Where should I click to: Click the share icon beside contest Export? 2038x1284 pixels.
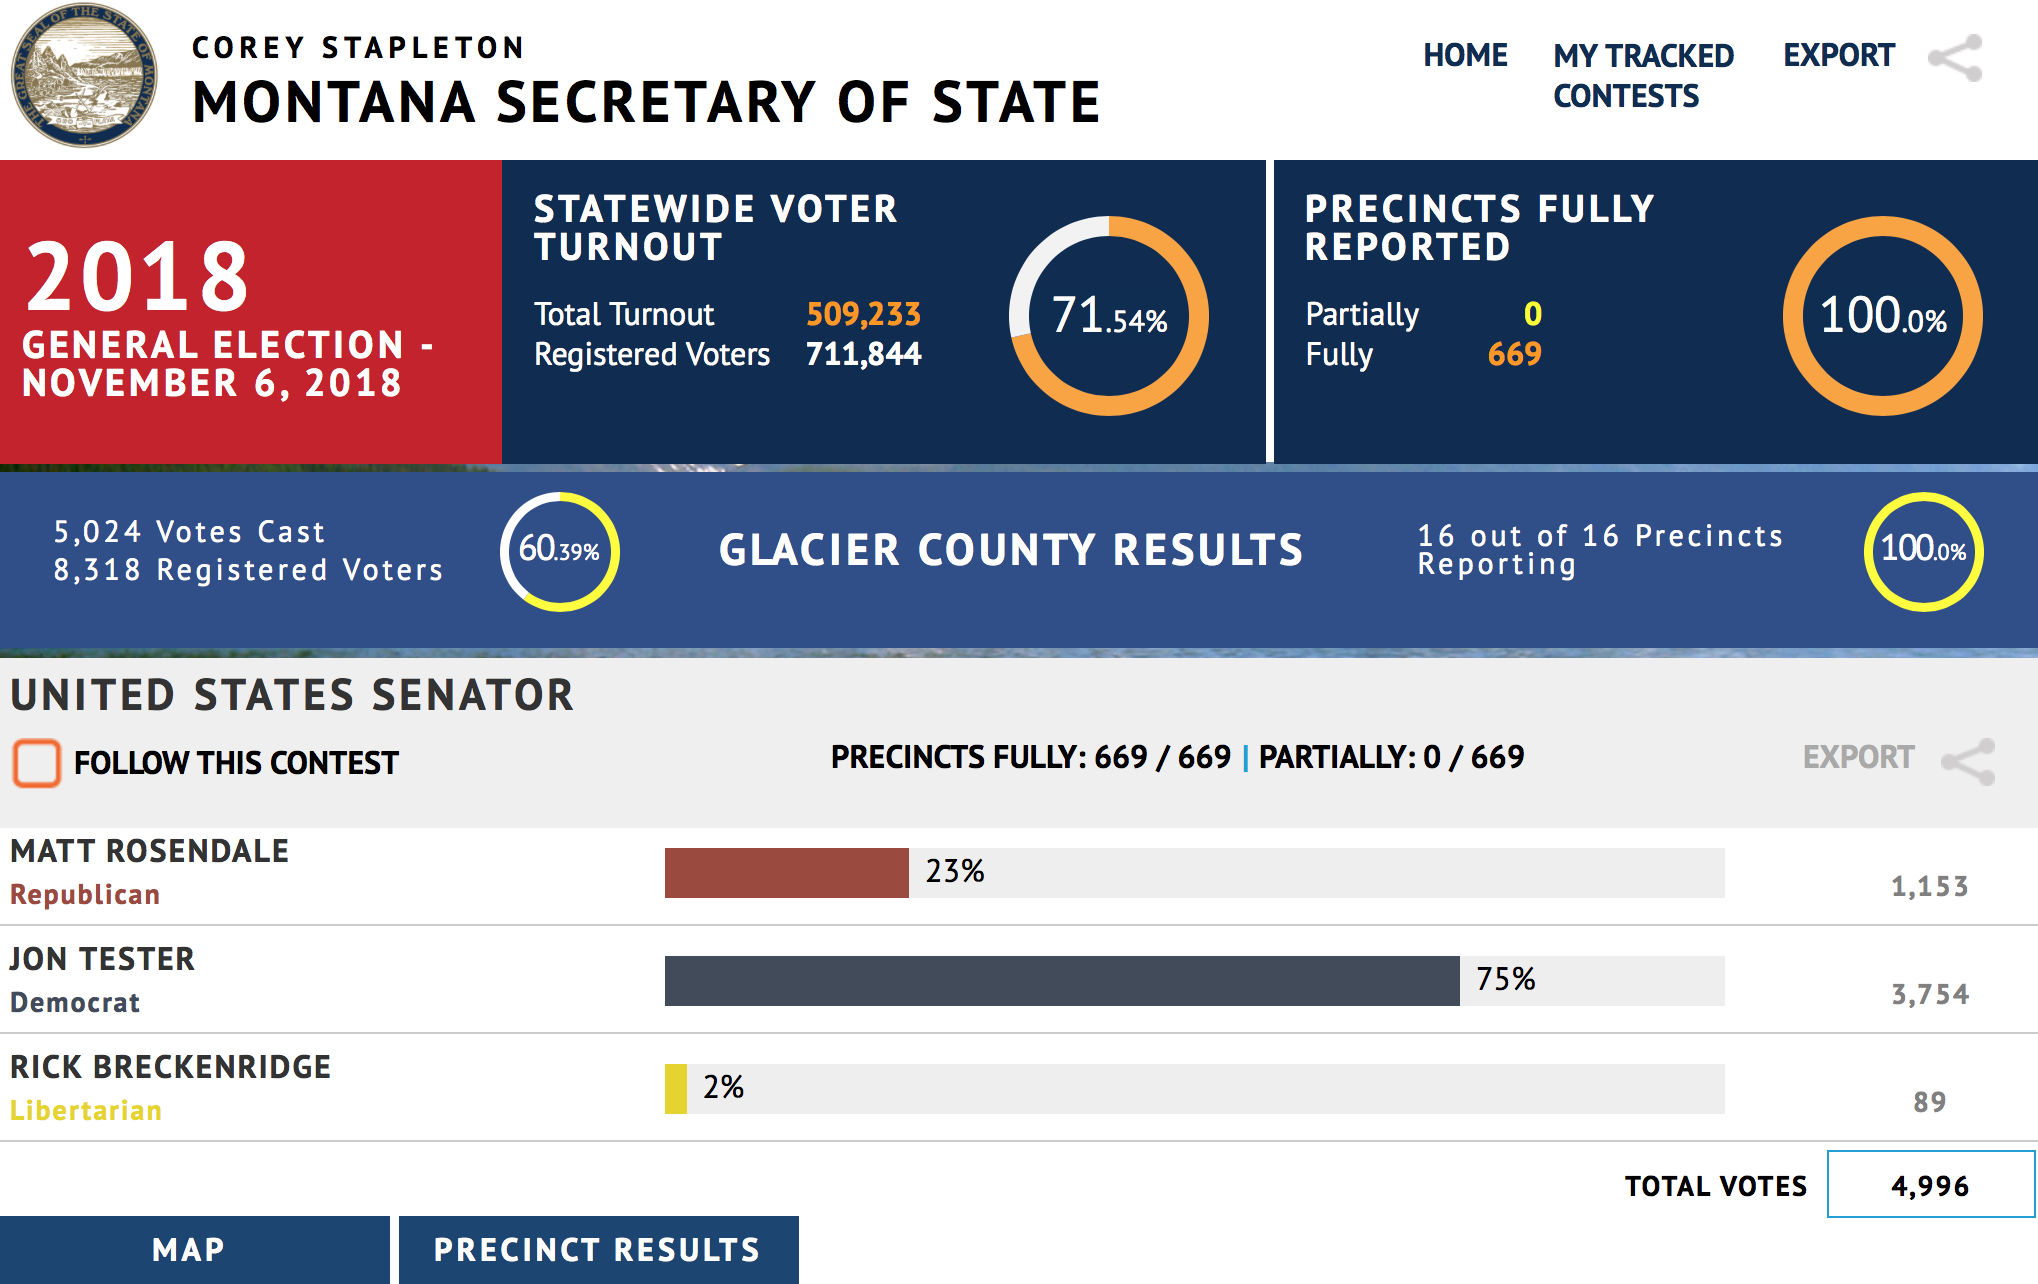(x=1968, y=762)
